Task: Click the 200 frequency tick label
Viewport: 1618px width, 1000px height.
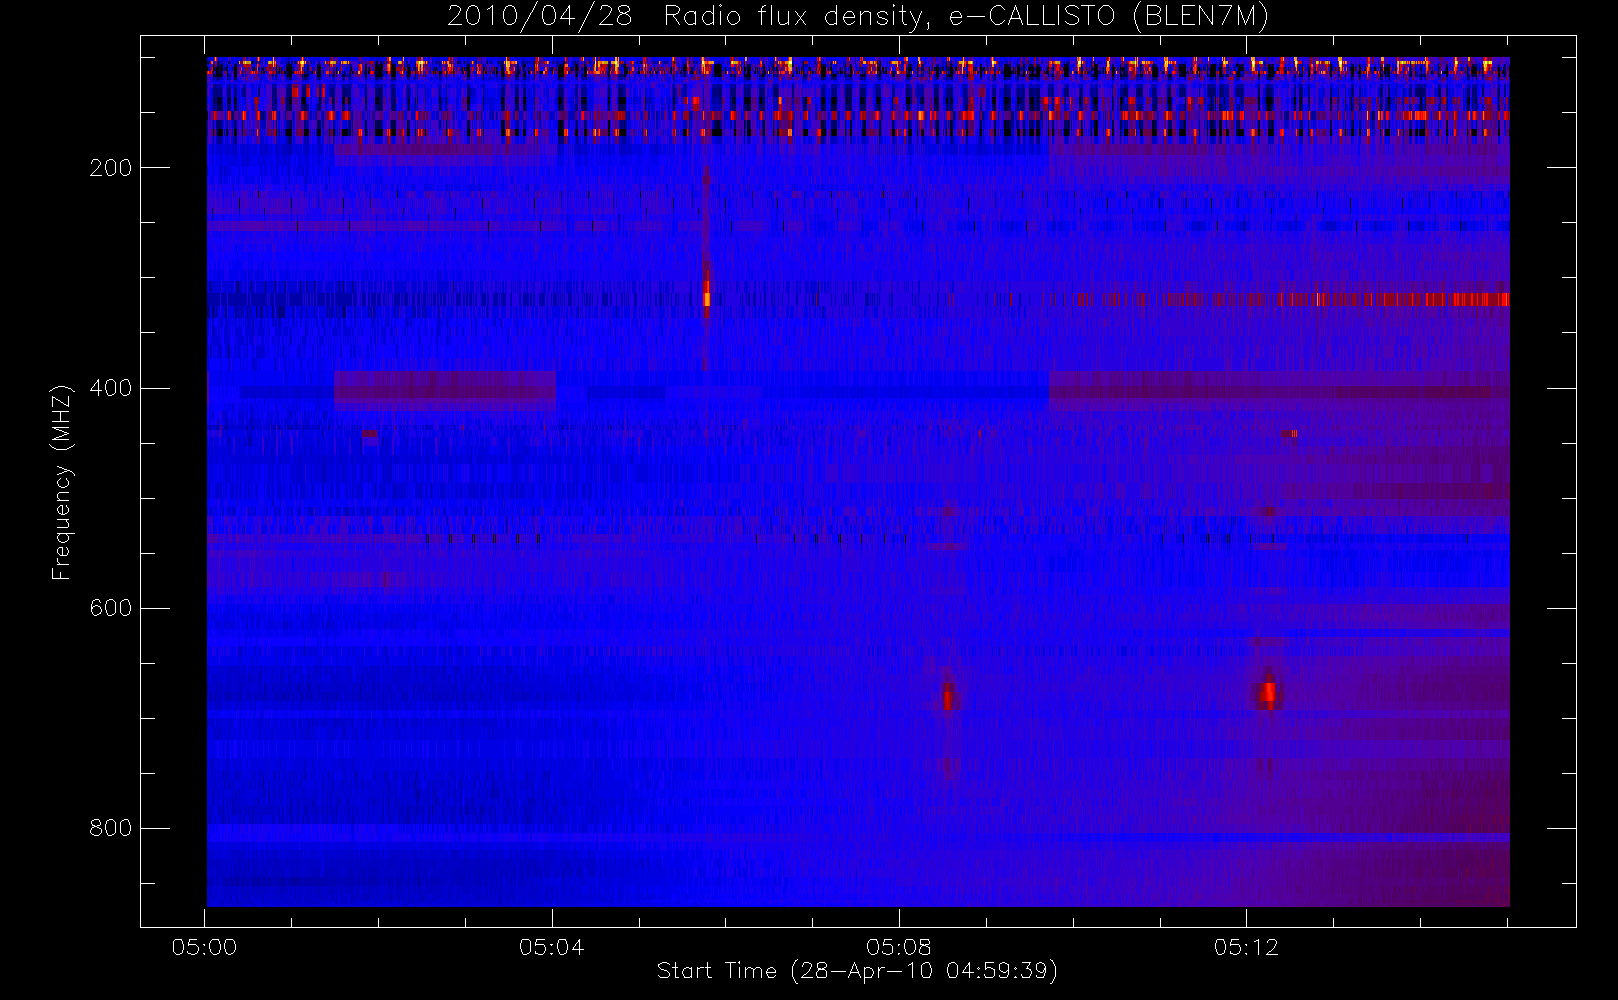Action: 111,168
